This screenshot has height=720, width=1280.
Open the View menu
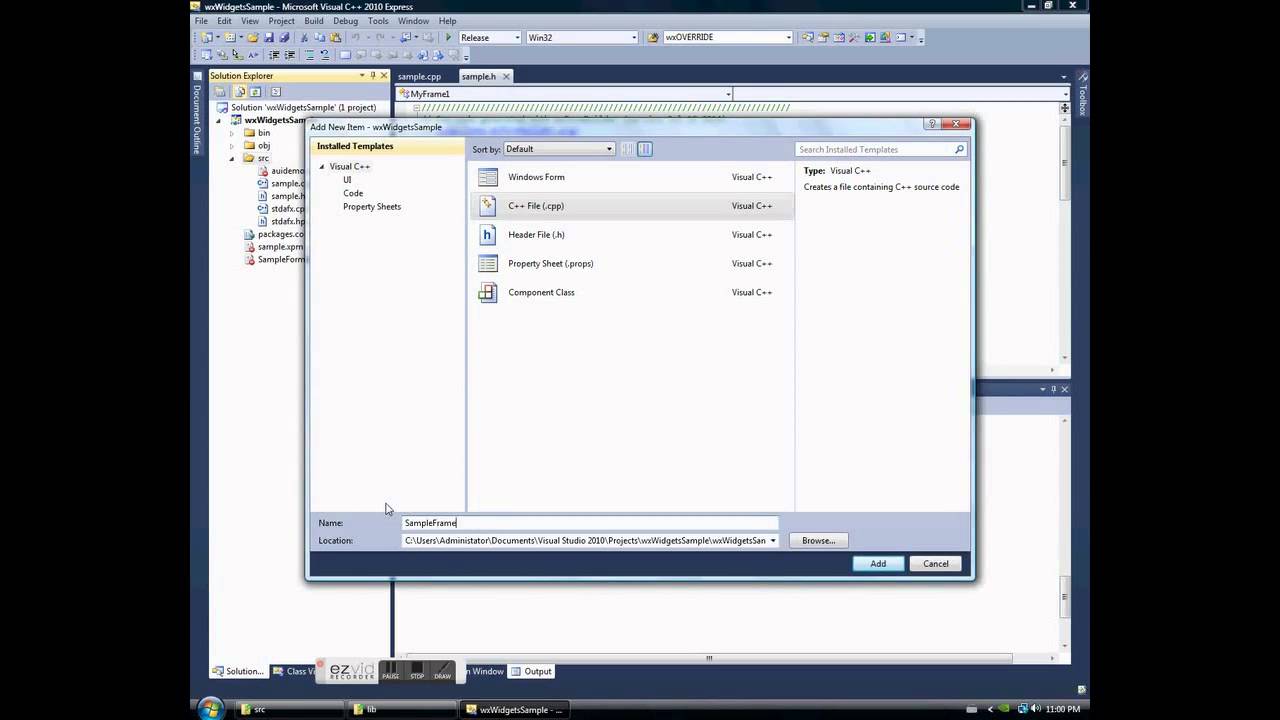click(250, 21)
